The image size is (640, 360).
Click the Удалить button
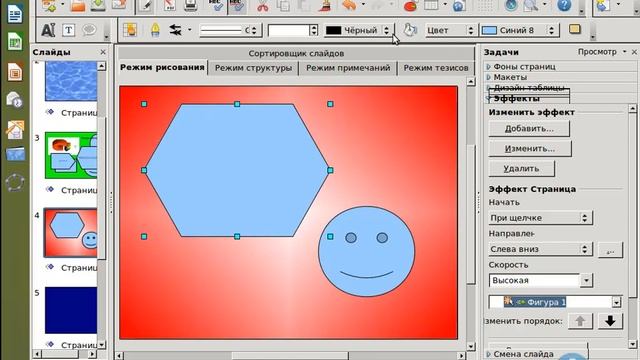tap(521, 169)
